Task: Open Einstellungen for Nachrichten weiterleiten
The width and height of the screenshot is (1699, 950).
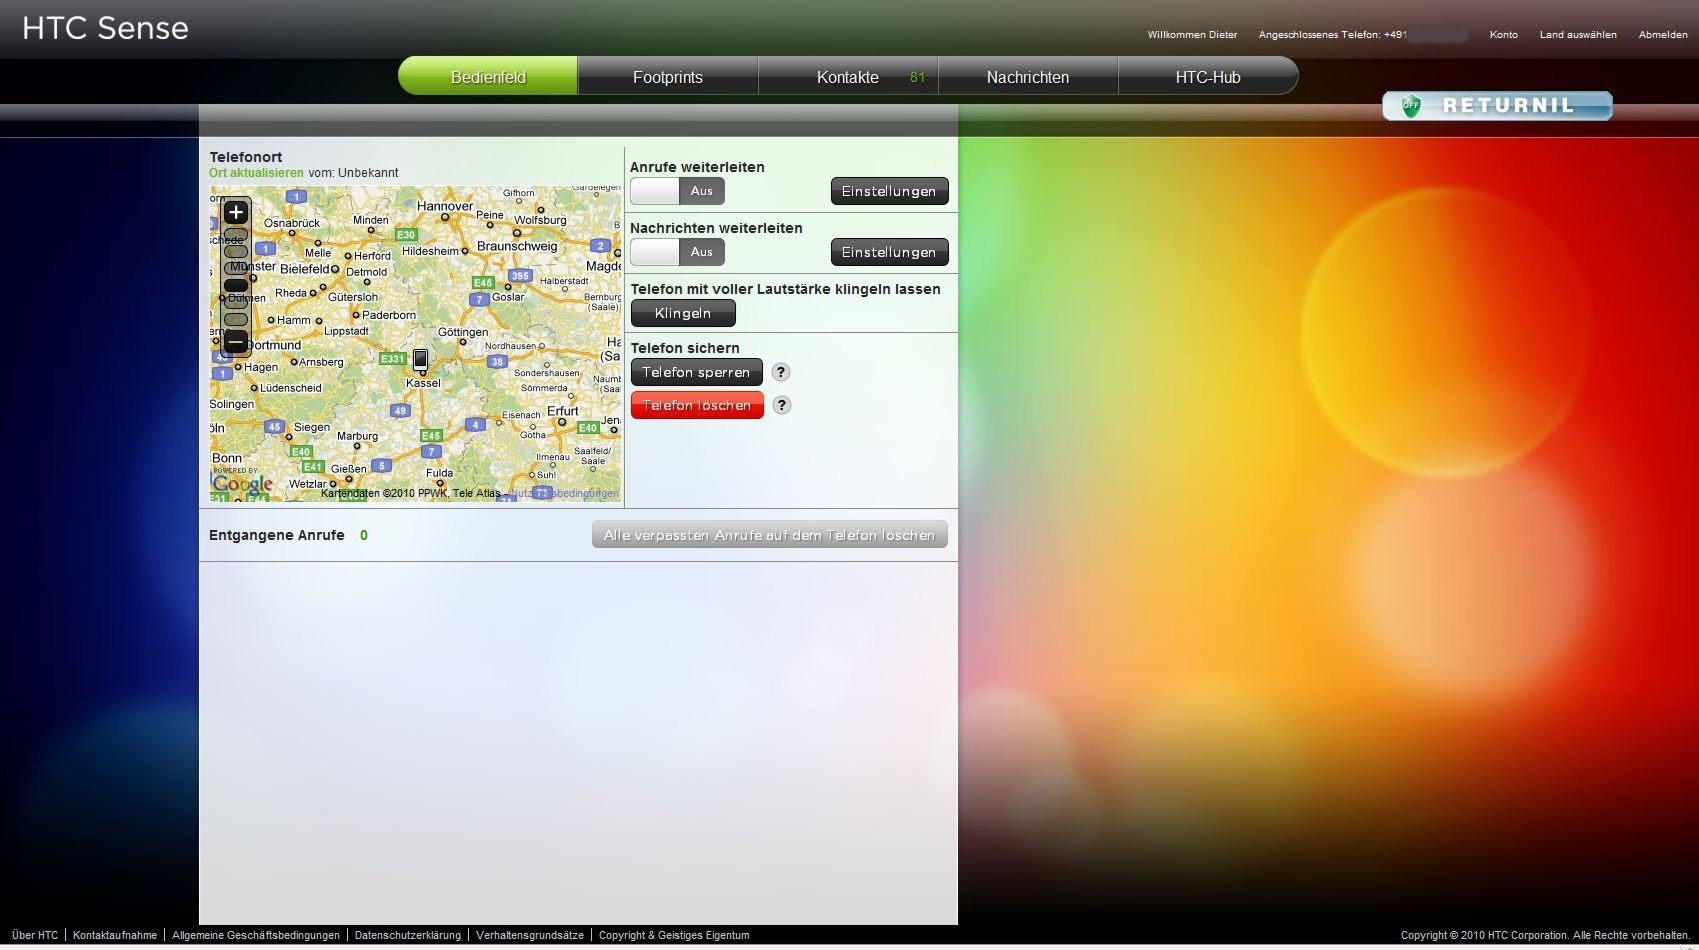Action: click(x=889, y=252)
